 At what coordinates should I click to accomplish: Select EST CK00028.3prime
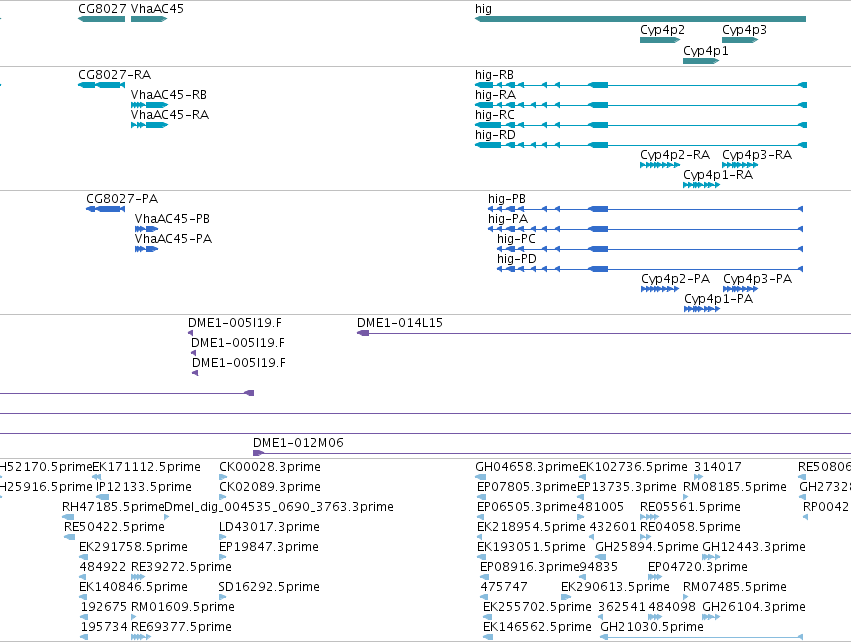270,467
